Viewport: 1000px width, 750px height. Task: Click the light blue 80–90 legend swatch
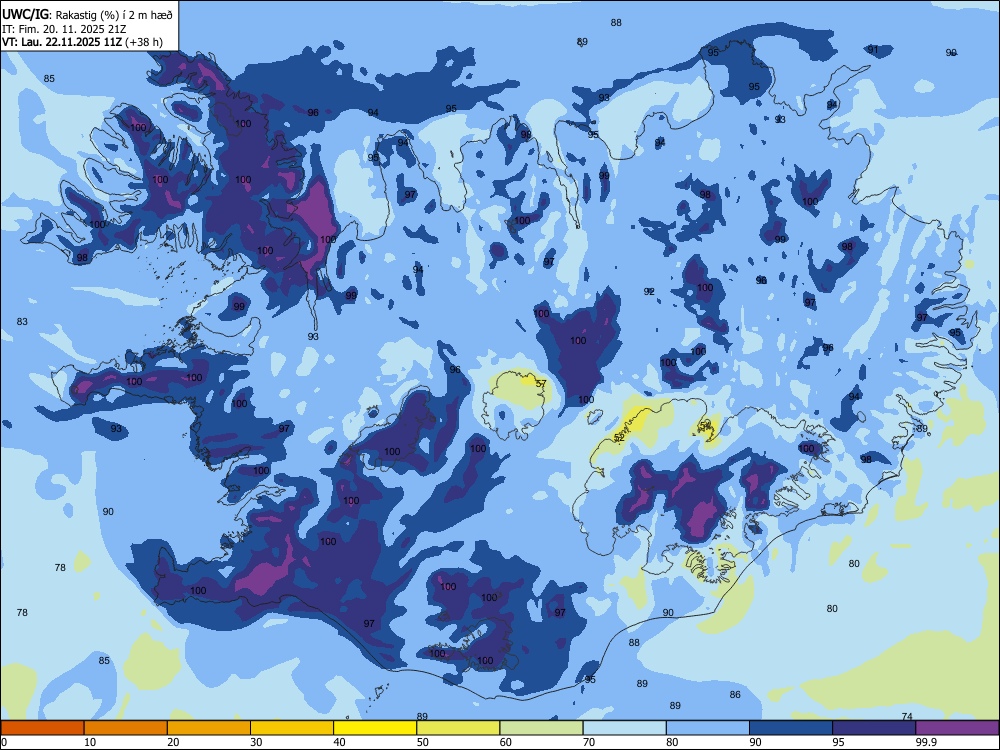point(708,728)
